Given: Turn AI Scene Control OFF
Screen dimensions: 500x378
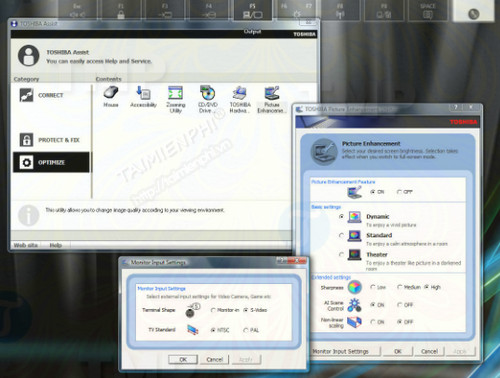Looking at the screenshot, I should click(x=399, y=305).
